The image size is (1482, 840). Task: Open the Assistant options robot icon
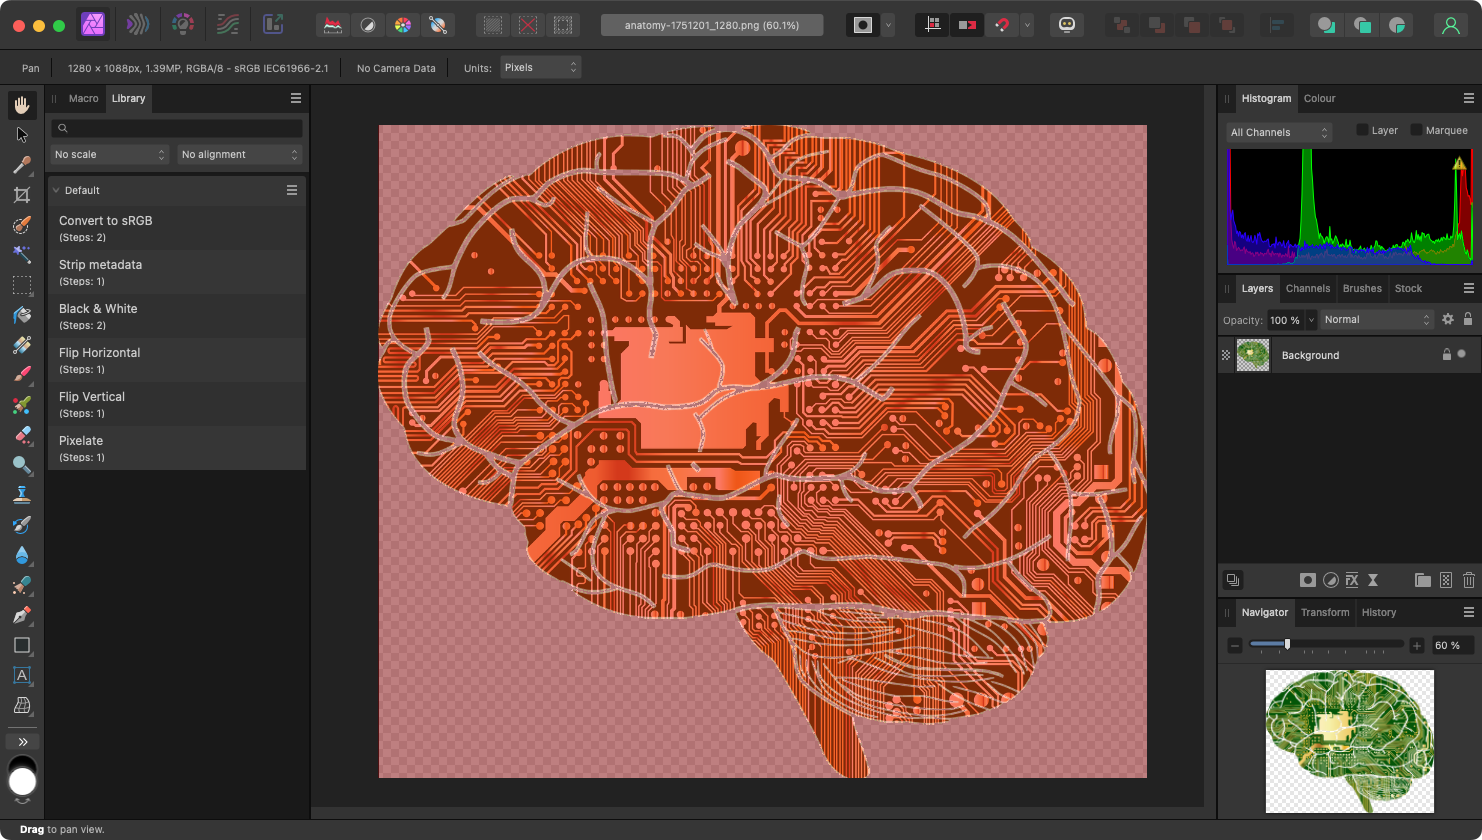point(1067,25)
